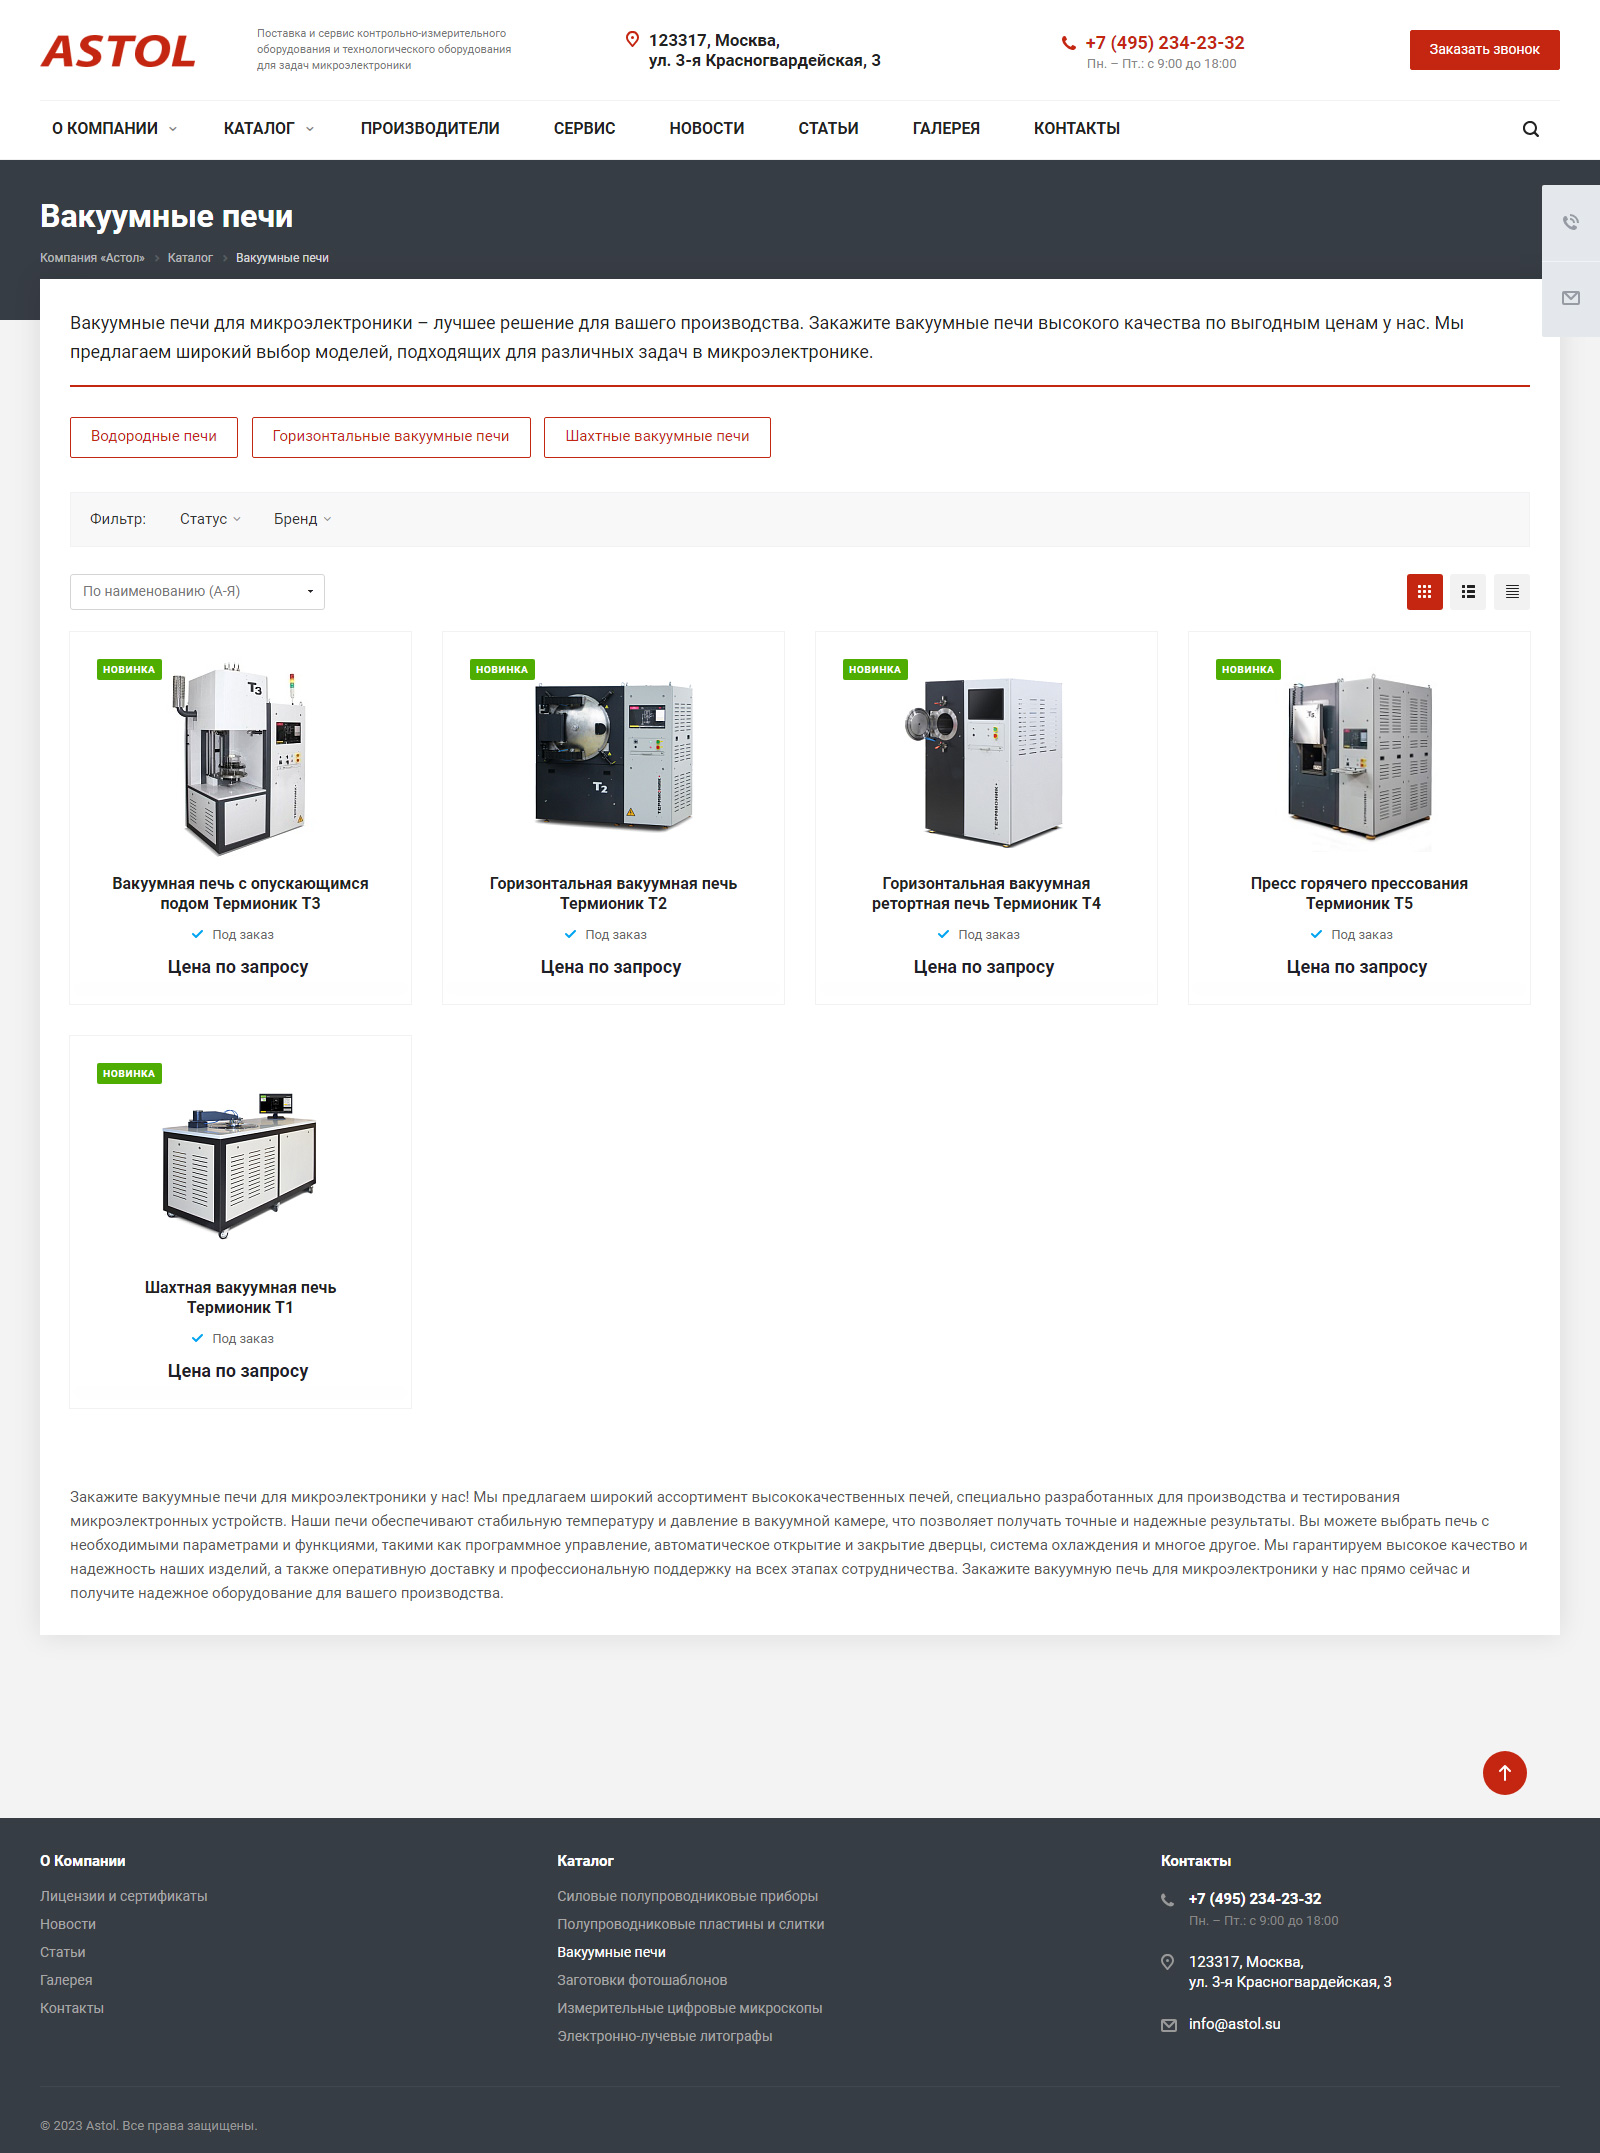1600x2153 pixels.
Task: Switch to grid tile view
Action: pyautogui.click(x=1424, y=592)
